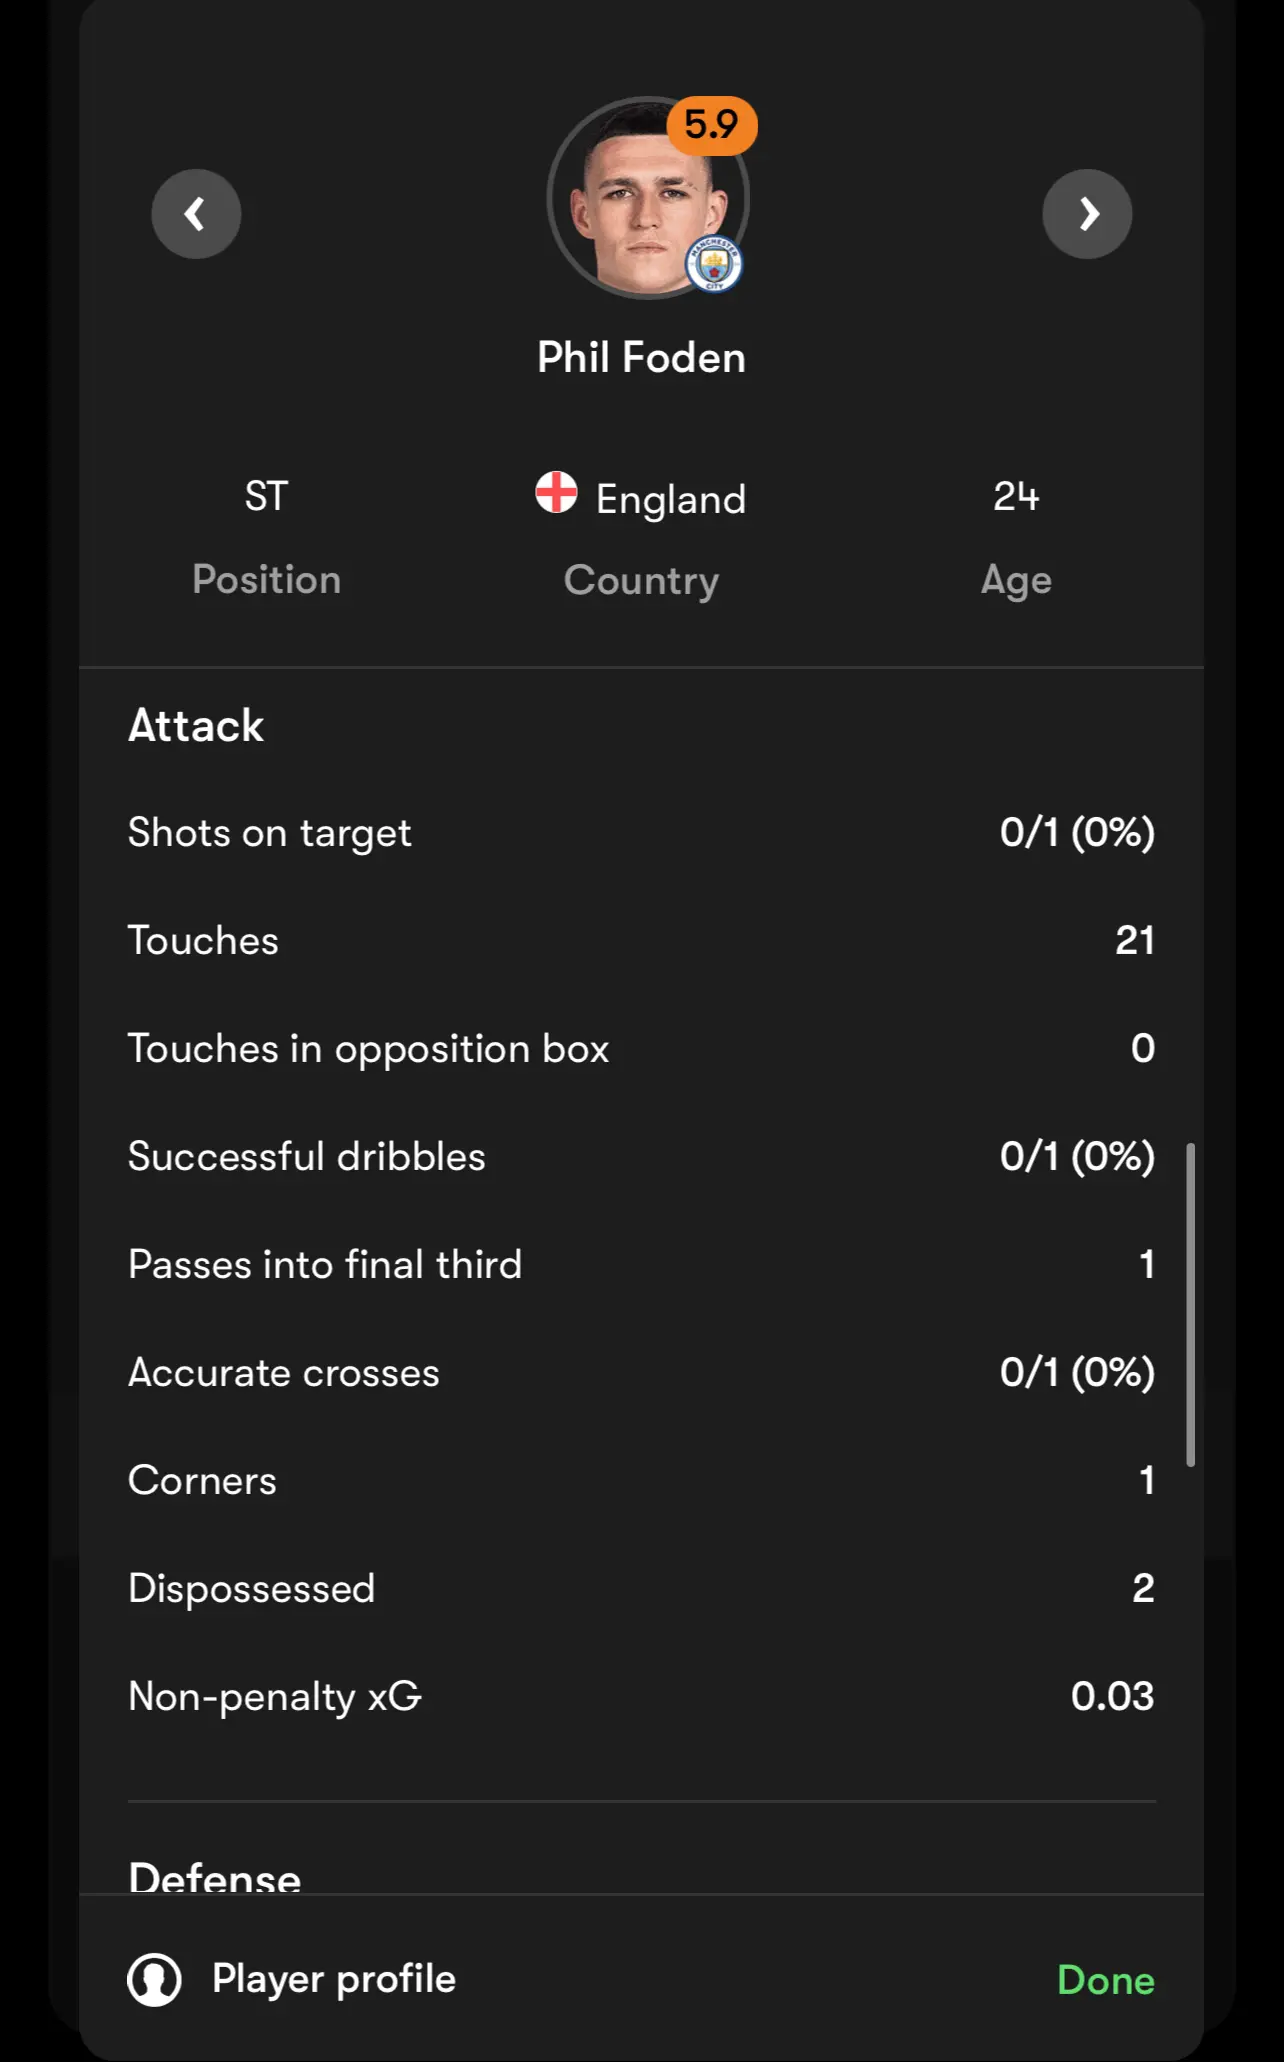Select the Non-penalty xG row
Screen dimensions: 1284x2062
642,1696
